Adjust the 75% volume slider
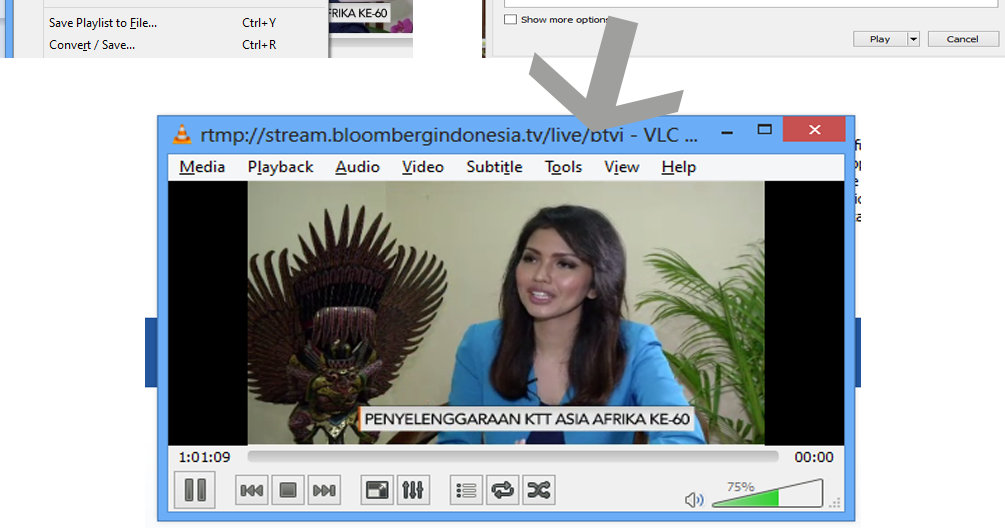1005x528 pixels. coord(767,493)
